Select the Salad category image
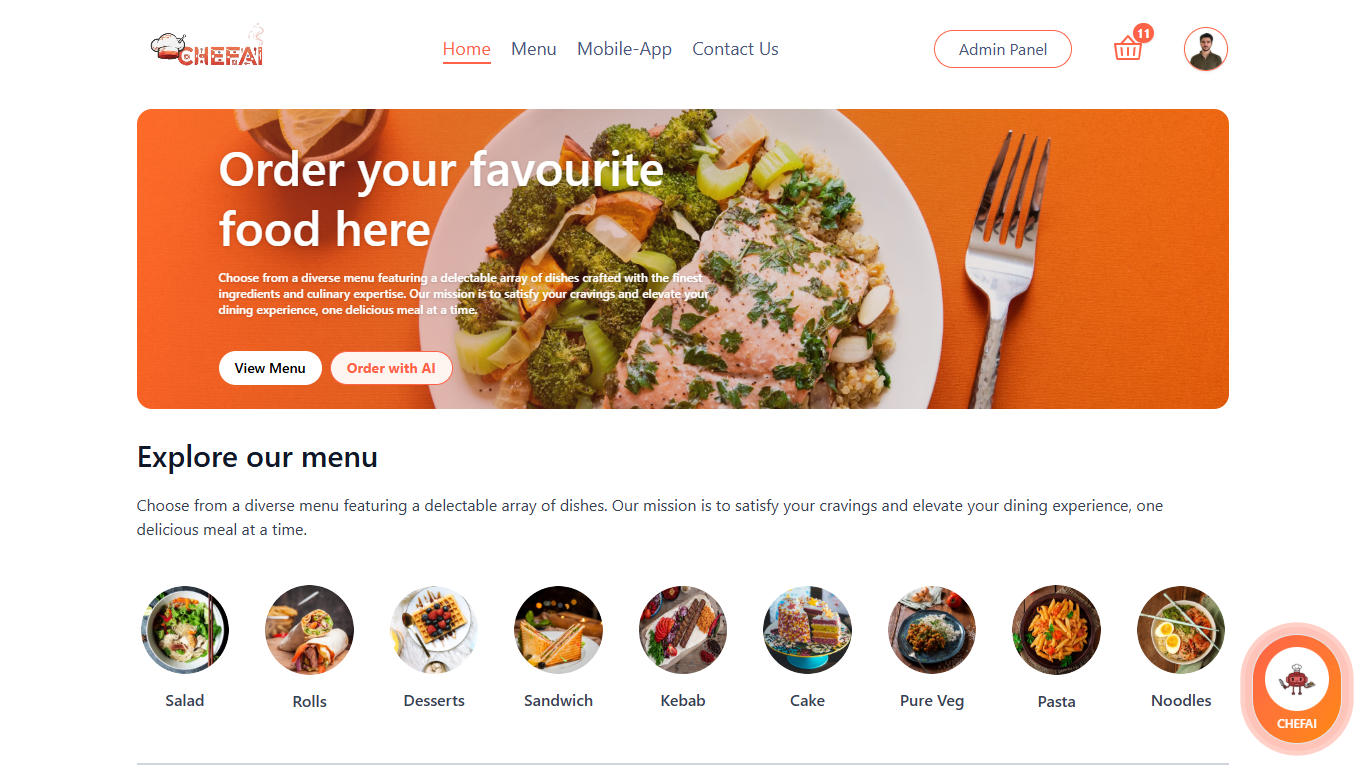 (x=185, y=630)
